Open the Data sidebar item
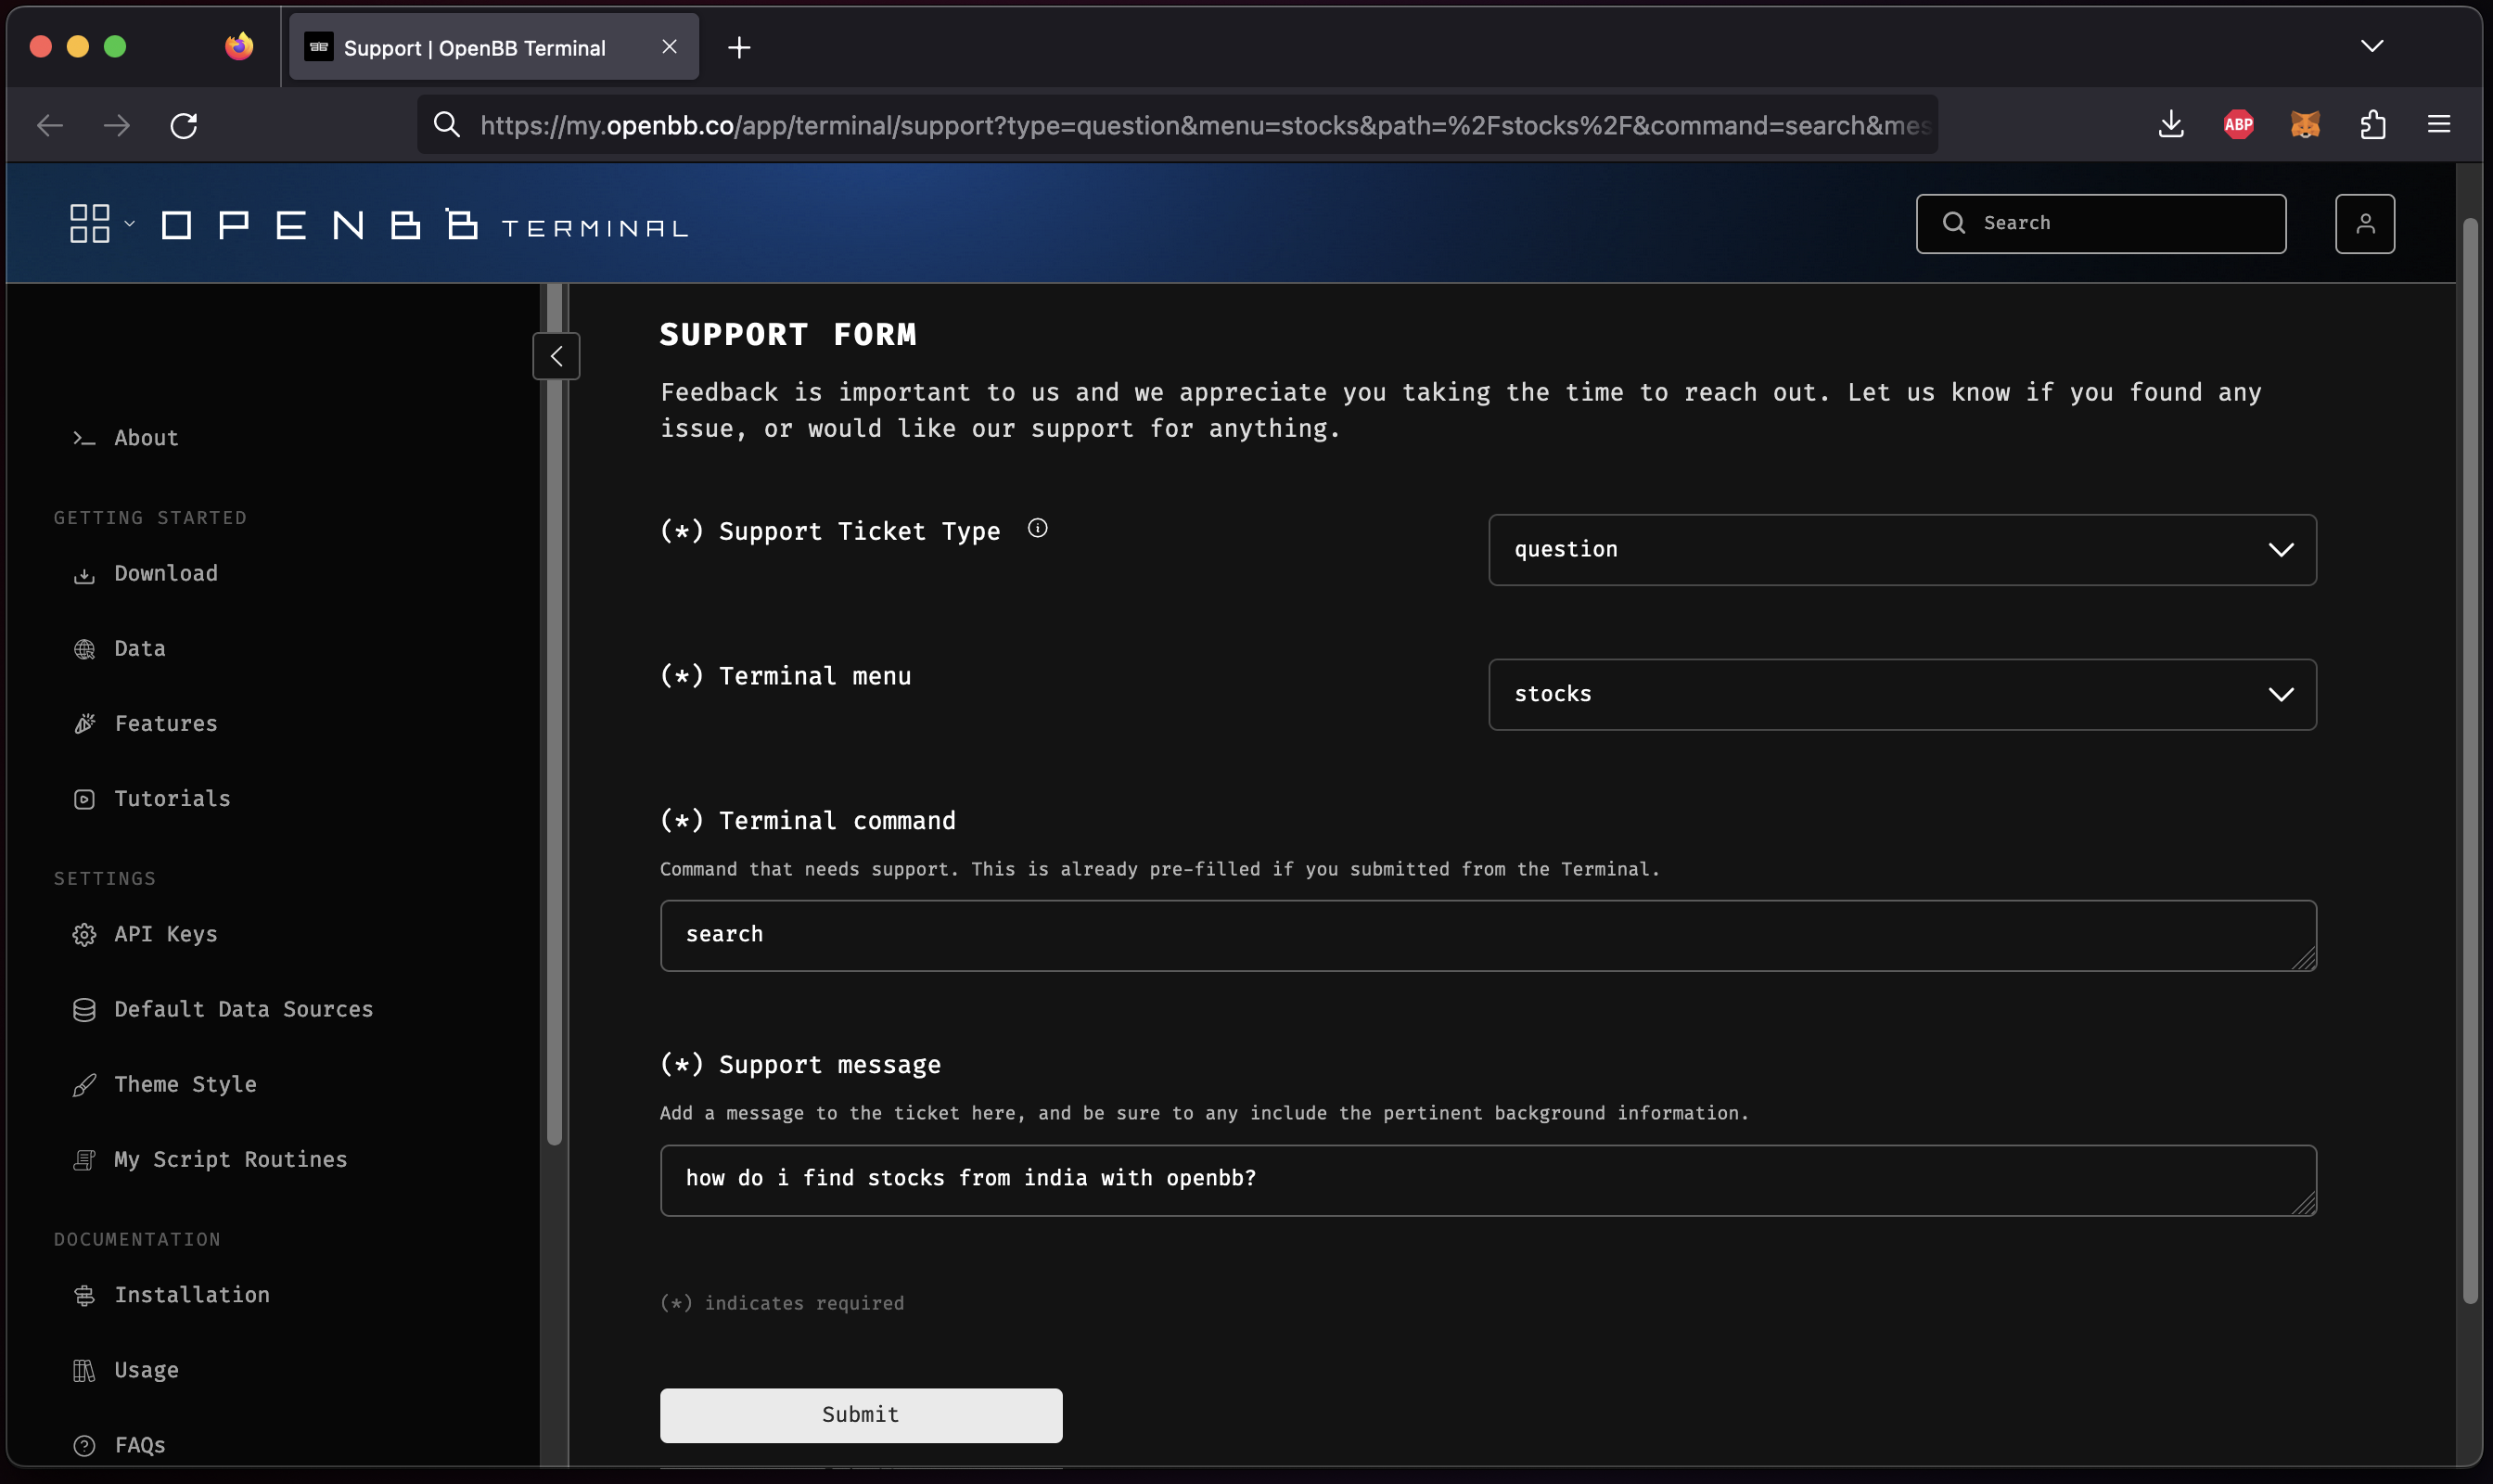2493x1484 pixels. coord(140,649)
